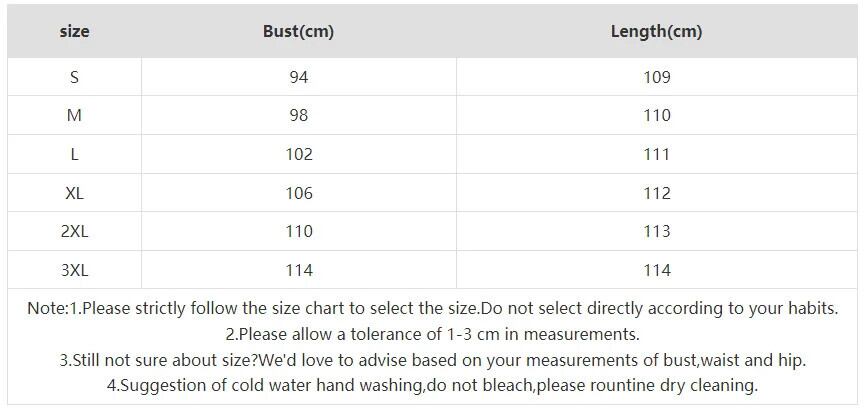Click bust value 102 for size L

(298, 154)
